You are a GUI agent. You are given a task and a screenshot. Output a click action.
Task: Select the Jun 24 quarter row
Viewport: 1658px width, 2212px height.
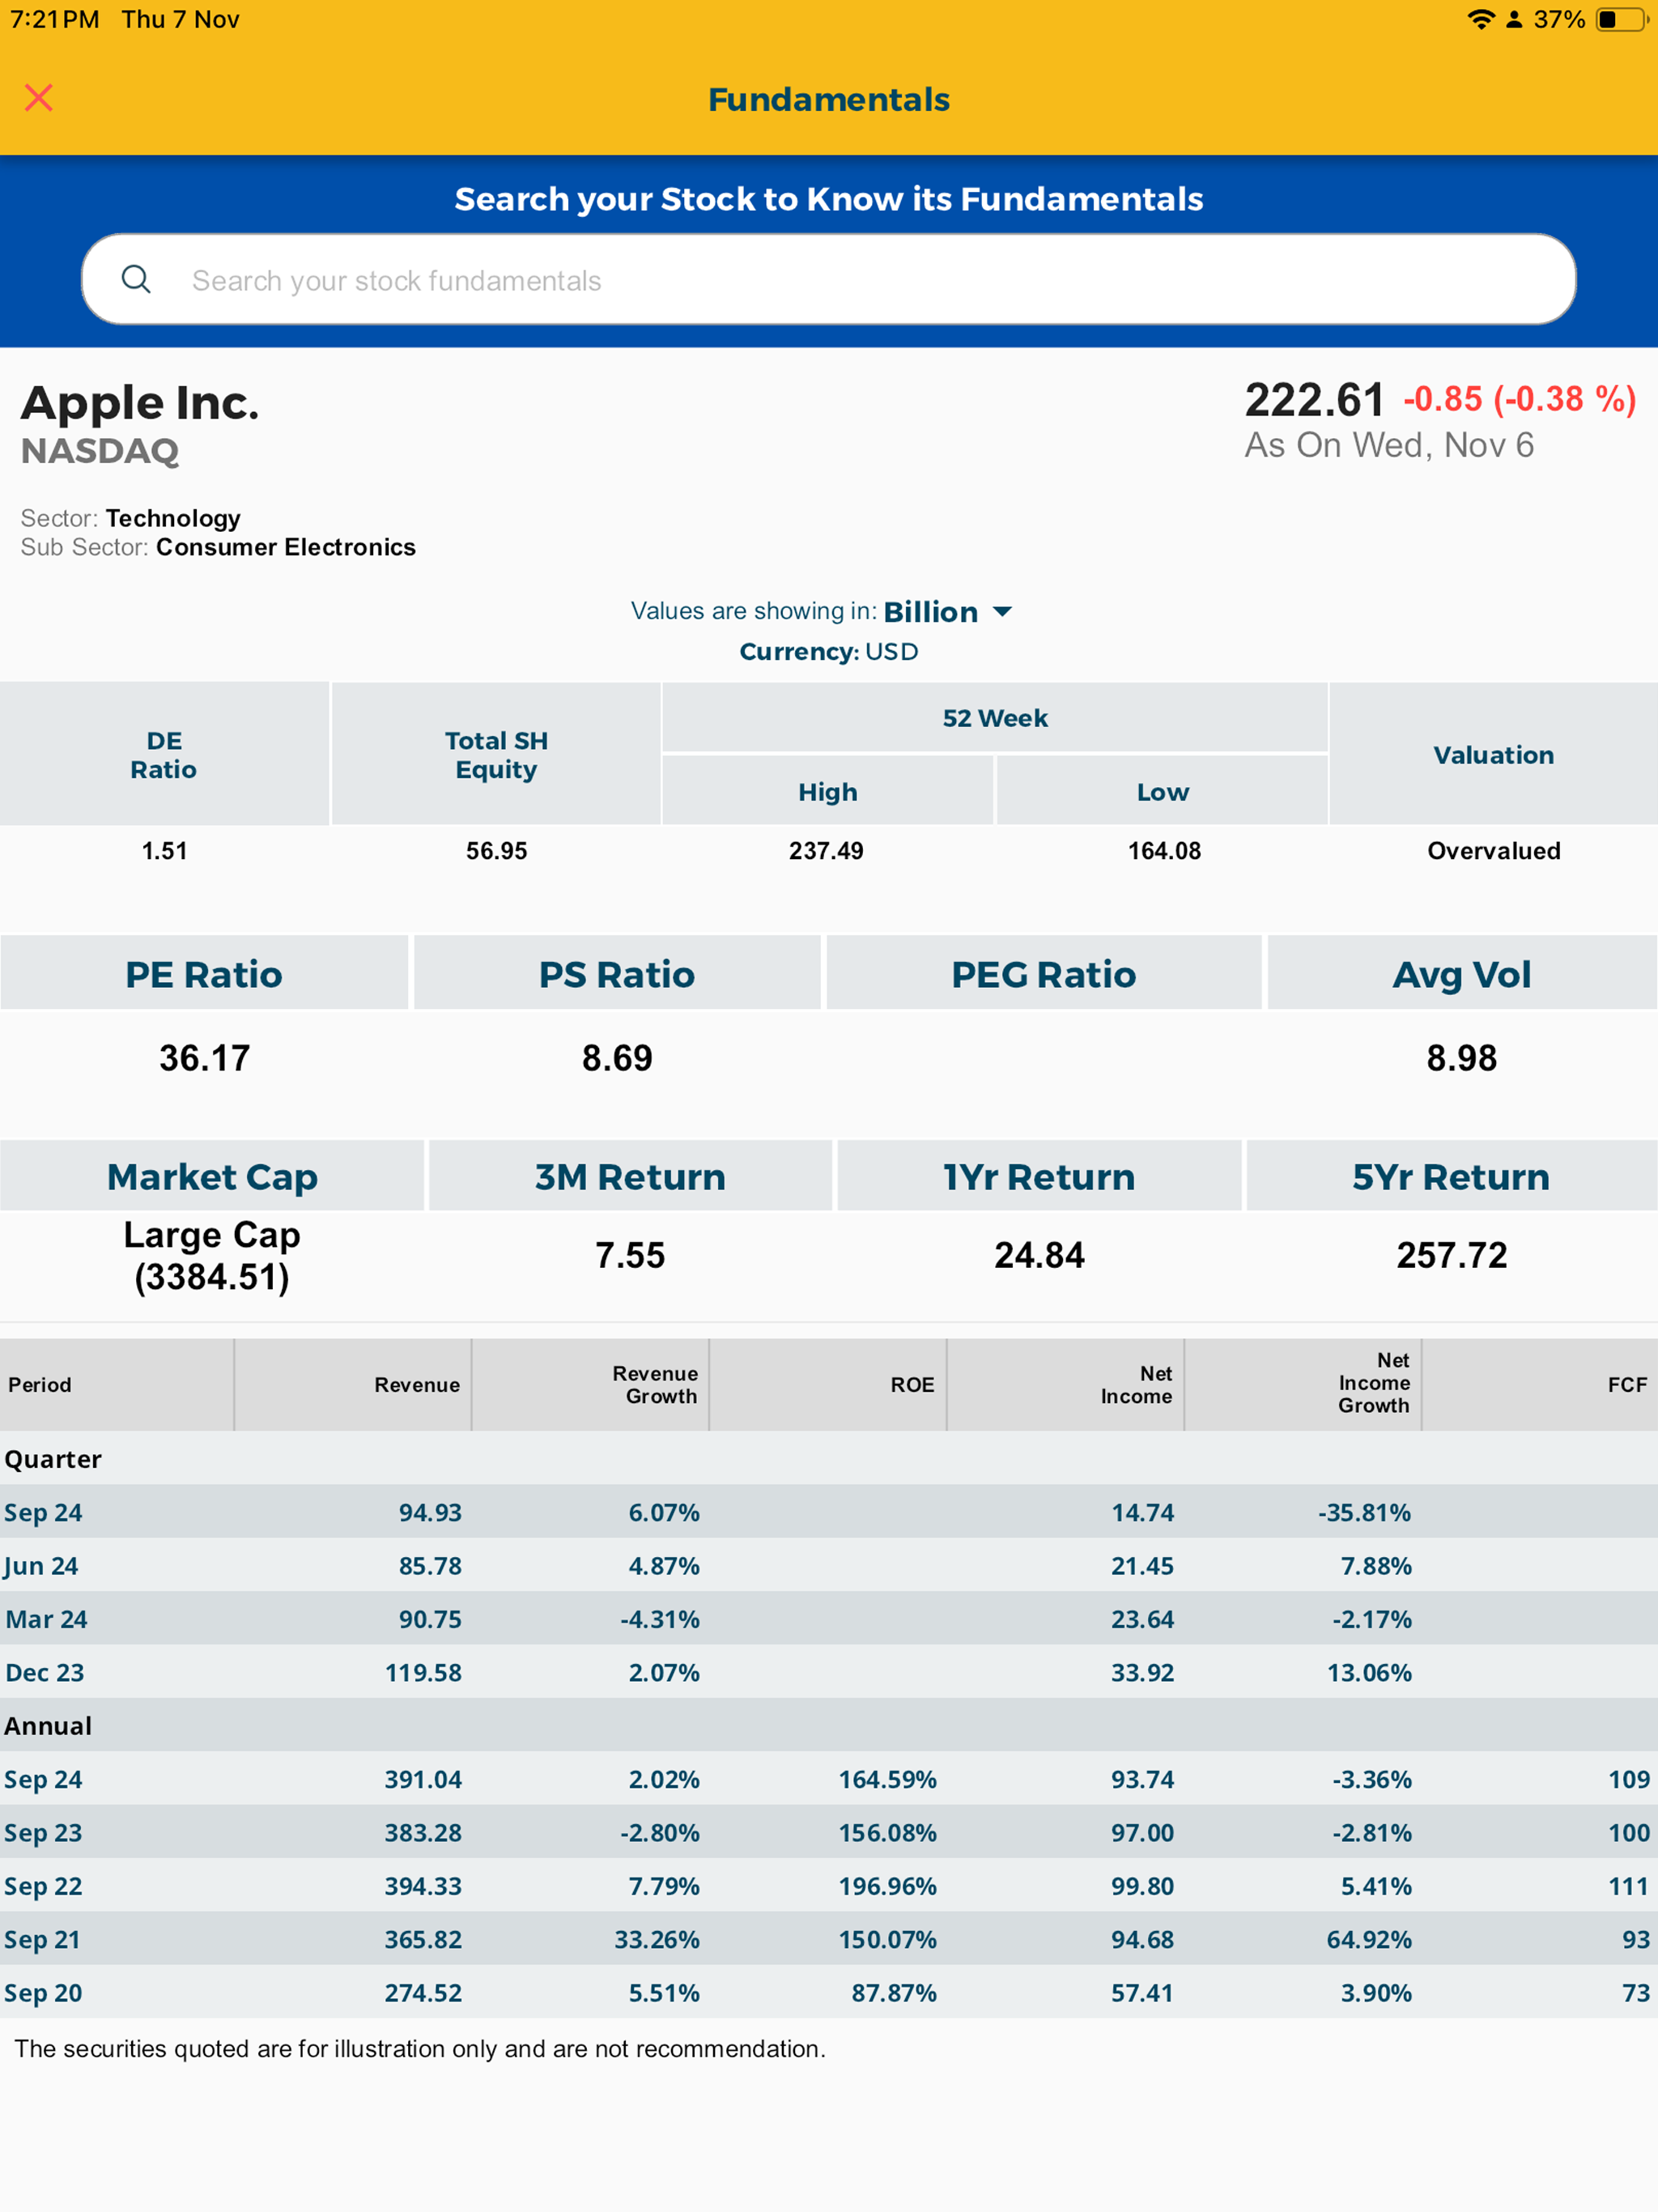[829, 1566]
